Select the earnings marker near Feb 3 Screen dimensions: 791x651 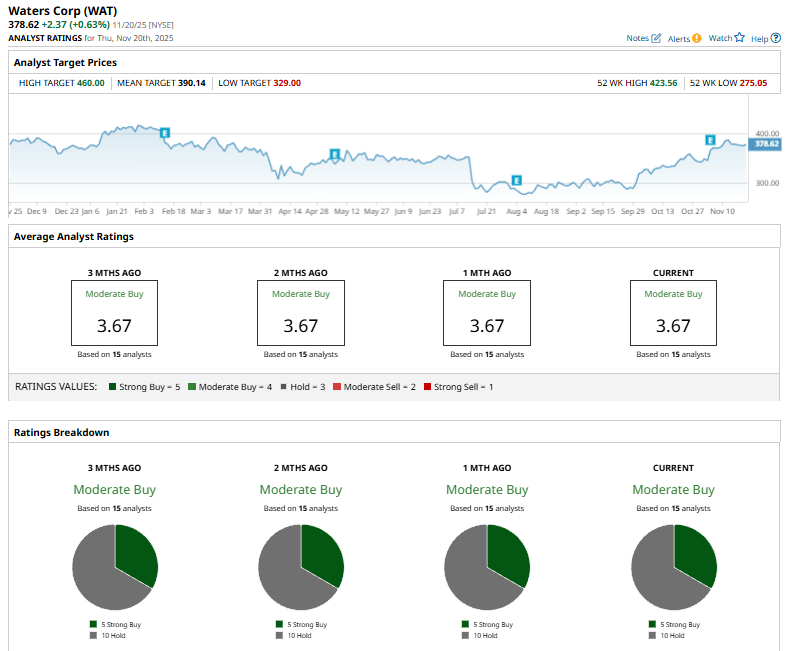[165, 132]
